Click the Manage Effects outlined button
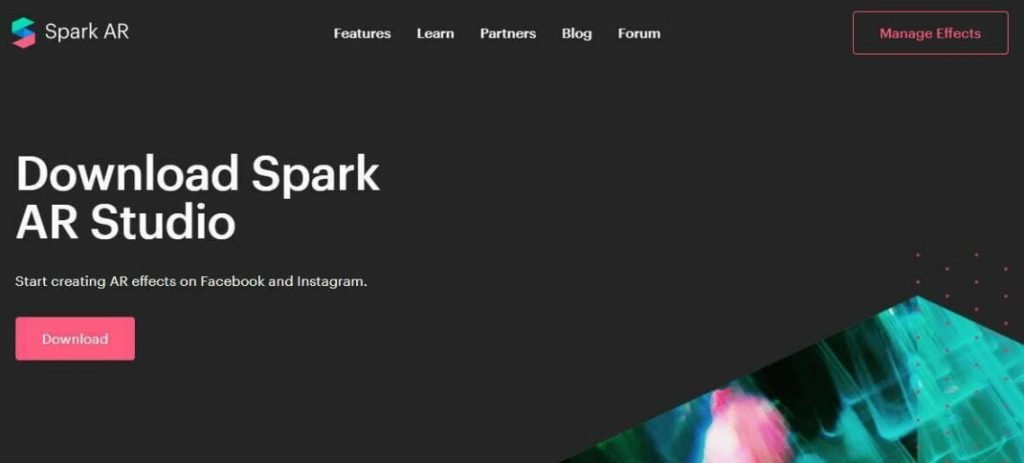Viewport: 1024px width, 463px height. click(930, 33)
